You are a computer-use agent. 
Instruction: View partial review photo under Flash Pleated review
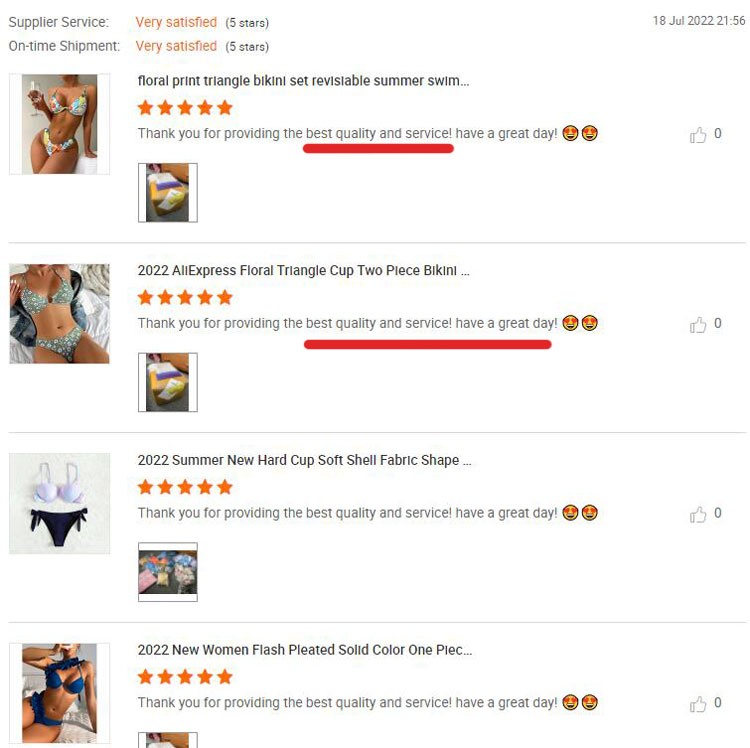pyautogui.click(x=168, y=740)
